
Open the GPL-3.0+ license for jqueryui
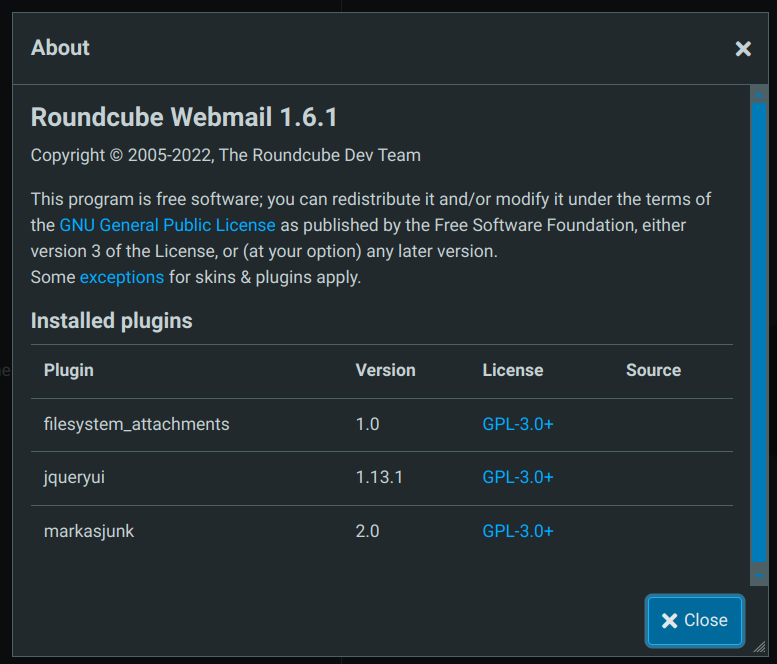tap(518, 477)
